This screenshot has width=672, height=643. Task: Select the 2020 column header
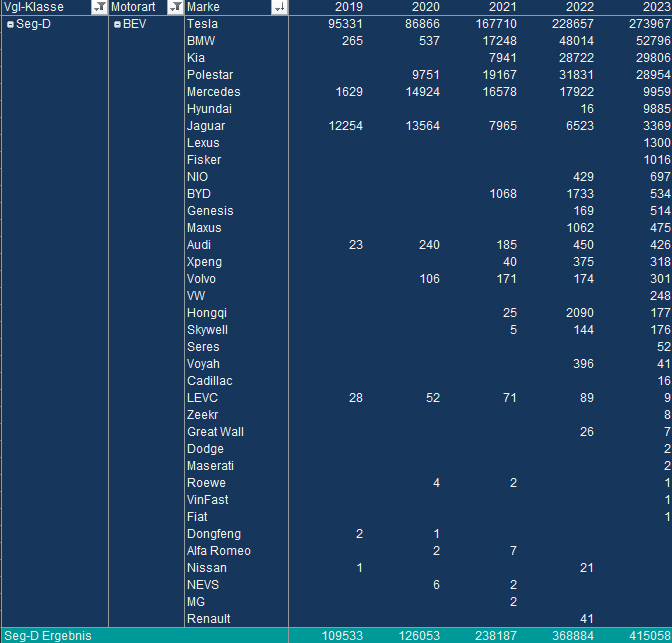[426, 7]
